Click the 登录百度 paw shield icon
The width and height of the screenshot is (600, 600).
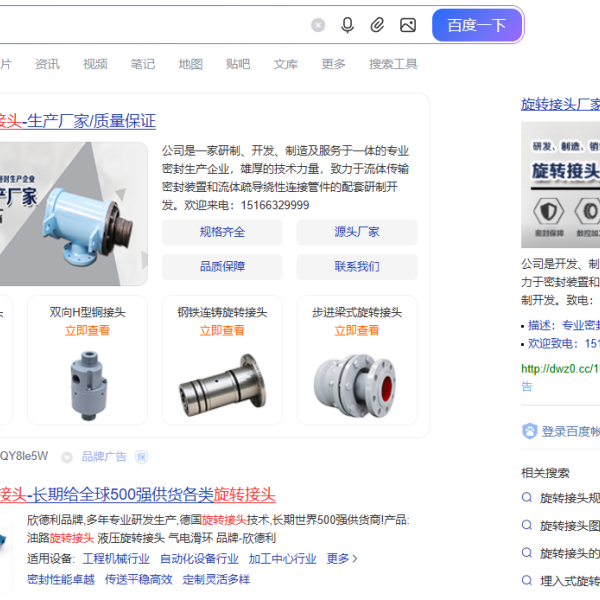530,431
